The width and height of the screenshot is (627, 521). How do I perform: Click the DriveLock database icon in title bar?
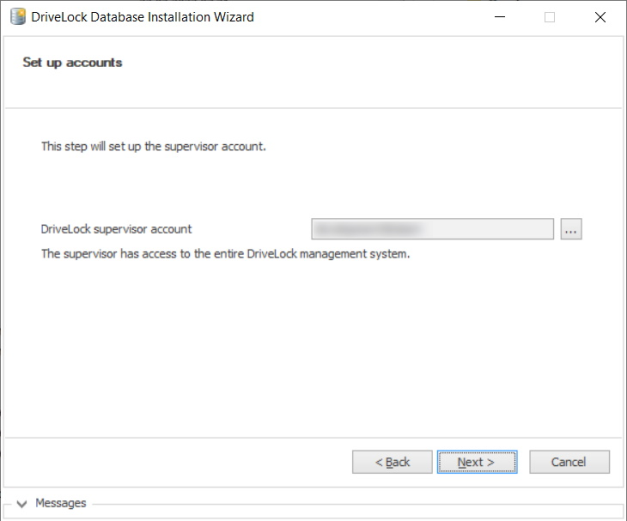(x=17, y=17)
